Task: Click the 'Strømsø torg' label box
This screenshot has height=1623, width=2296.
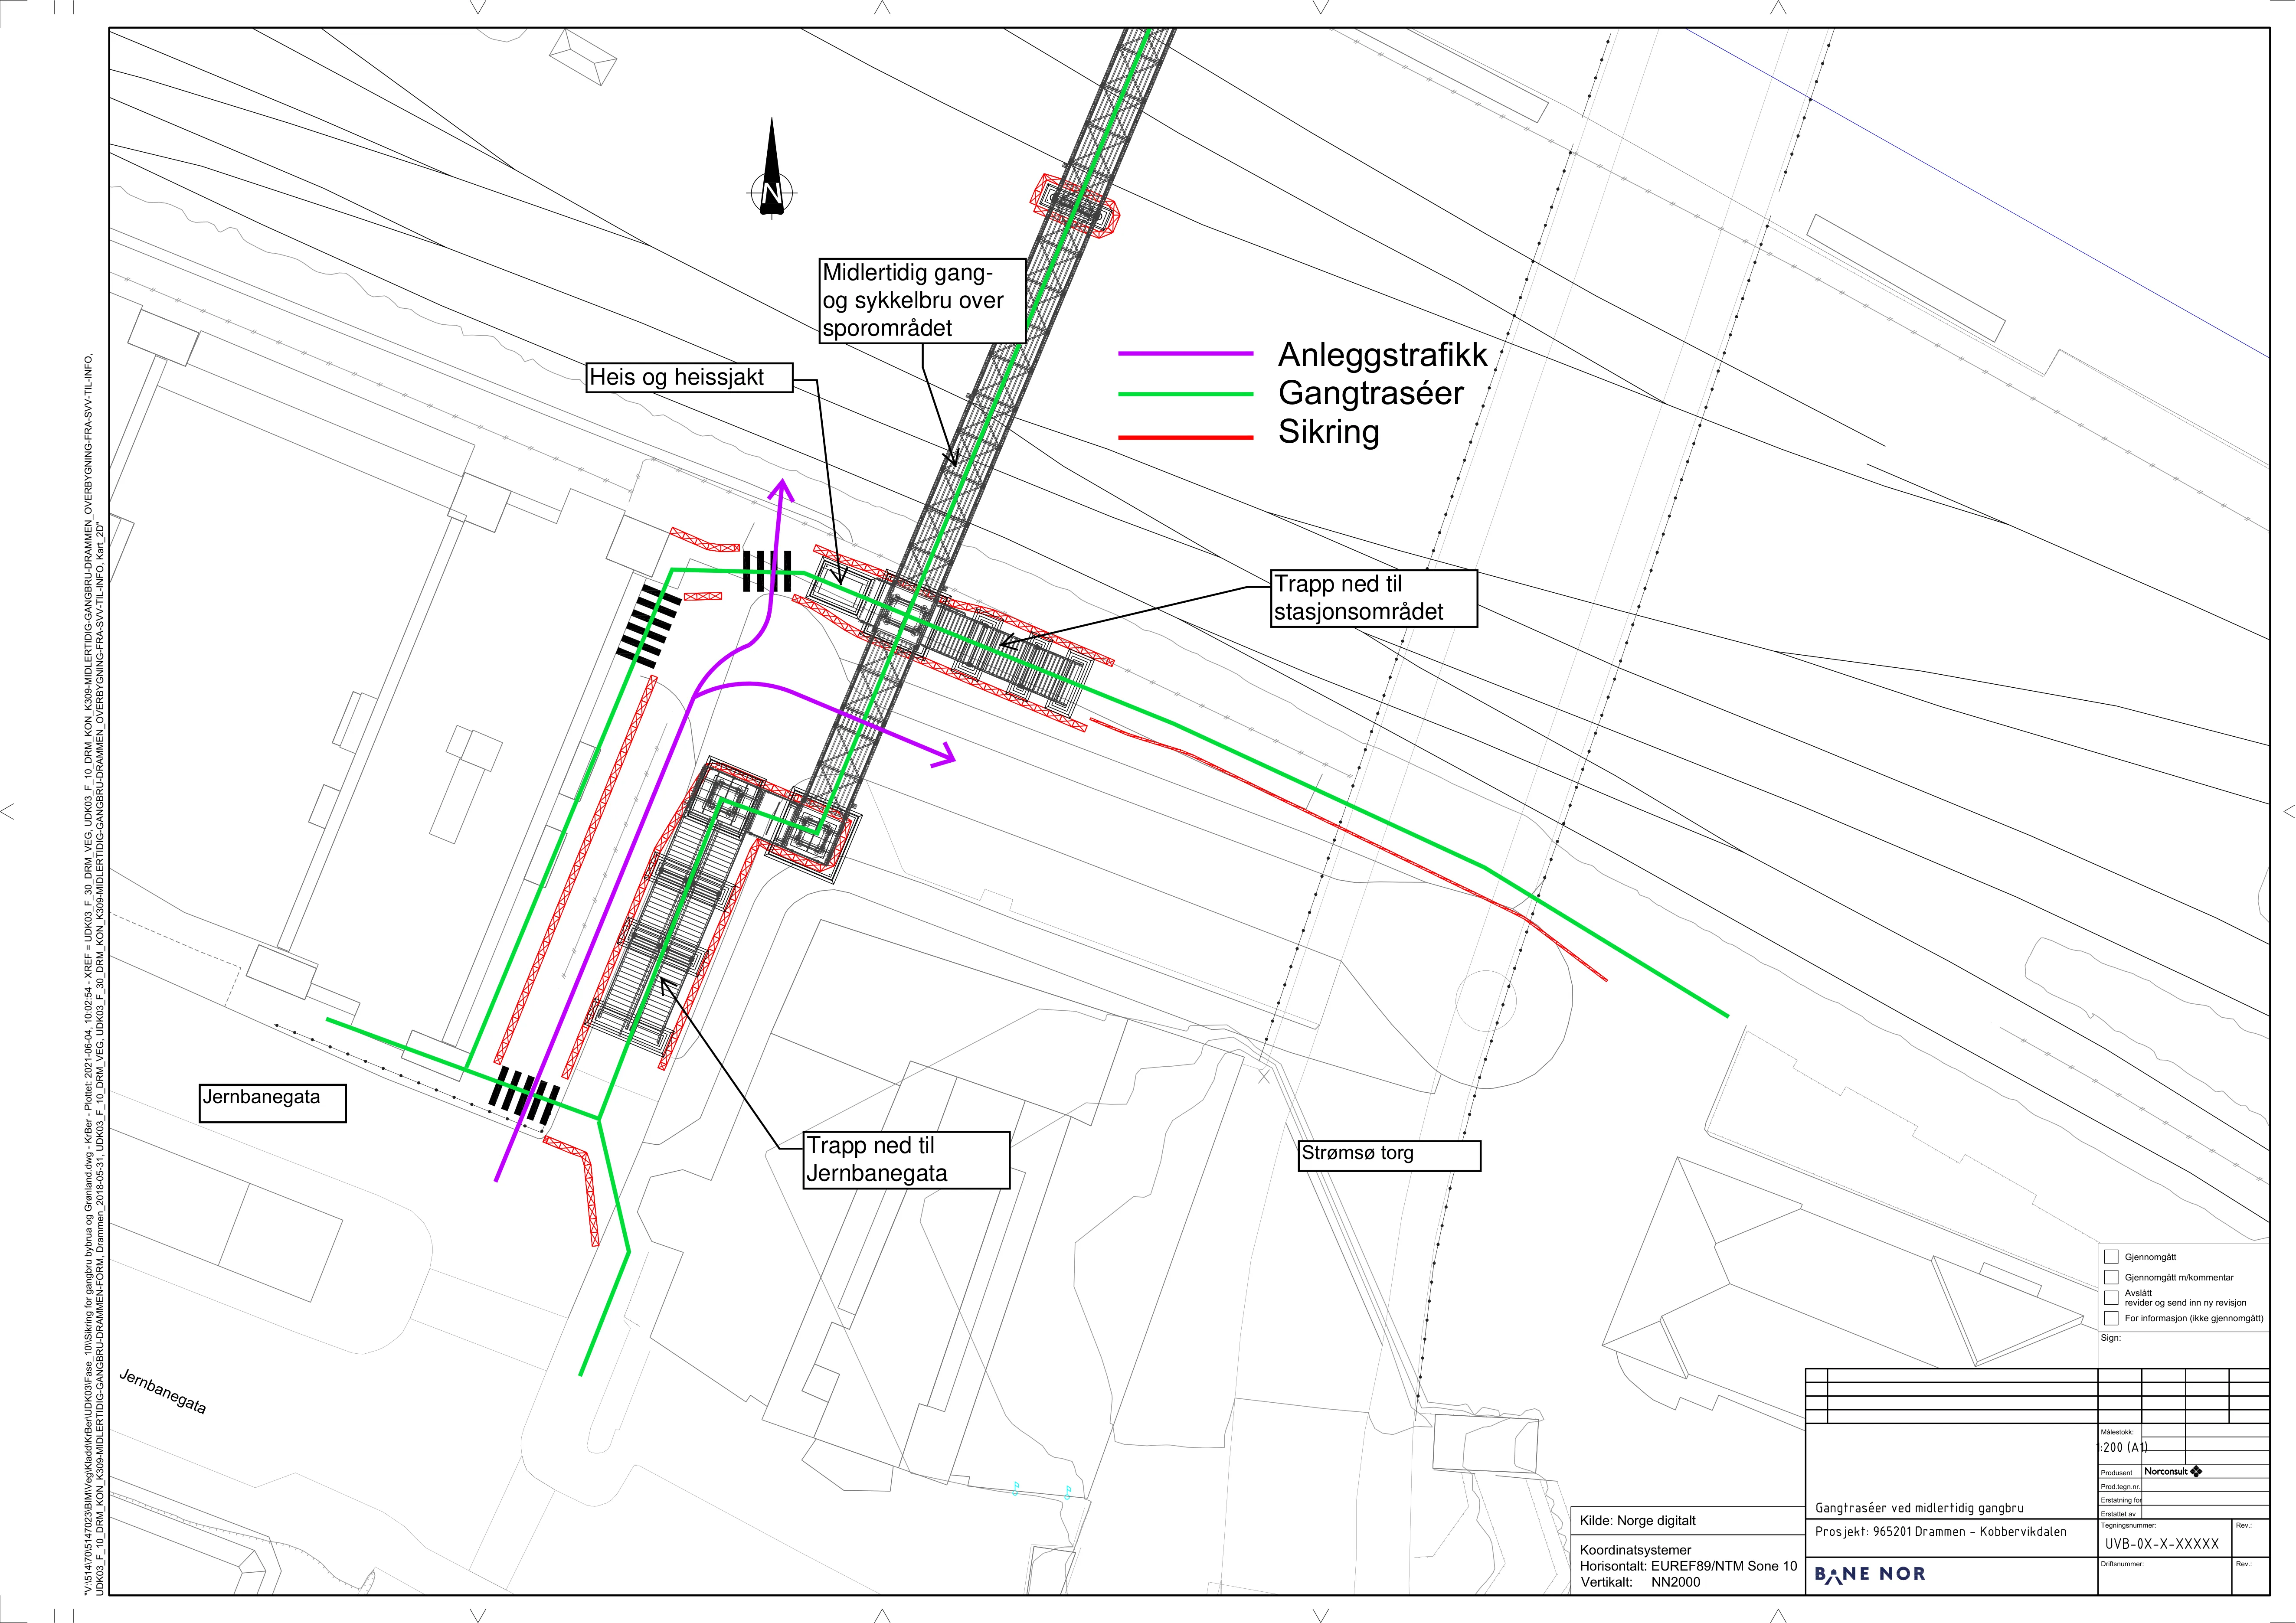Action: (1389, 1155)
